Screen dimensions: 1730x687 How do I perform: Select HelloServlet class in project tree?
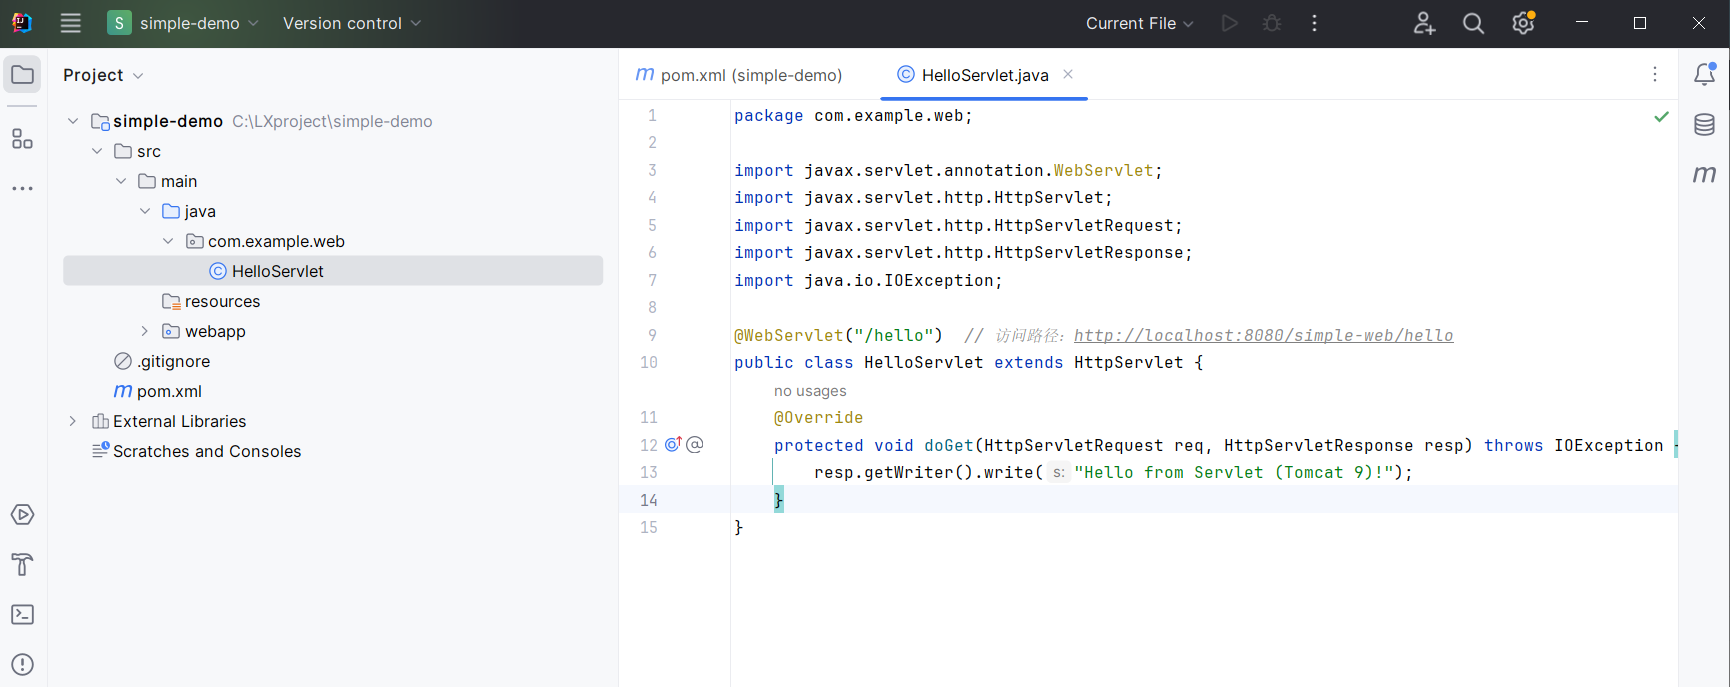[333, 271]
